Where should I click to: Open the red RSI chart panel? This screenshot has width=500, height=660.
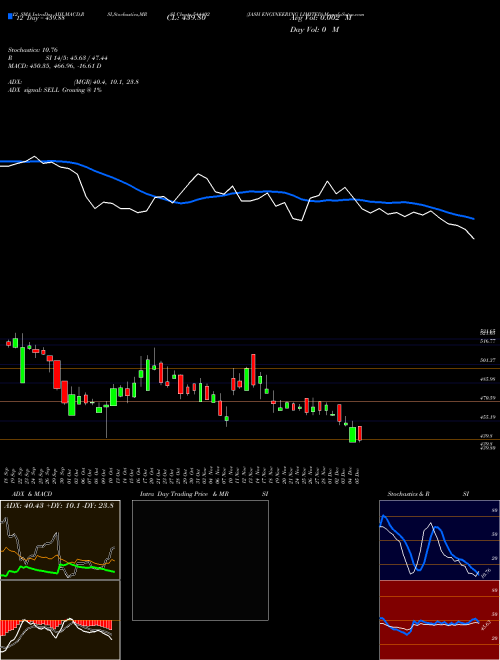tap(439, 620)
